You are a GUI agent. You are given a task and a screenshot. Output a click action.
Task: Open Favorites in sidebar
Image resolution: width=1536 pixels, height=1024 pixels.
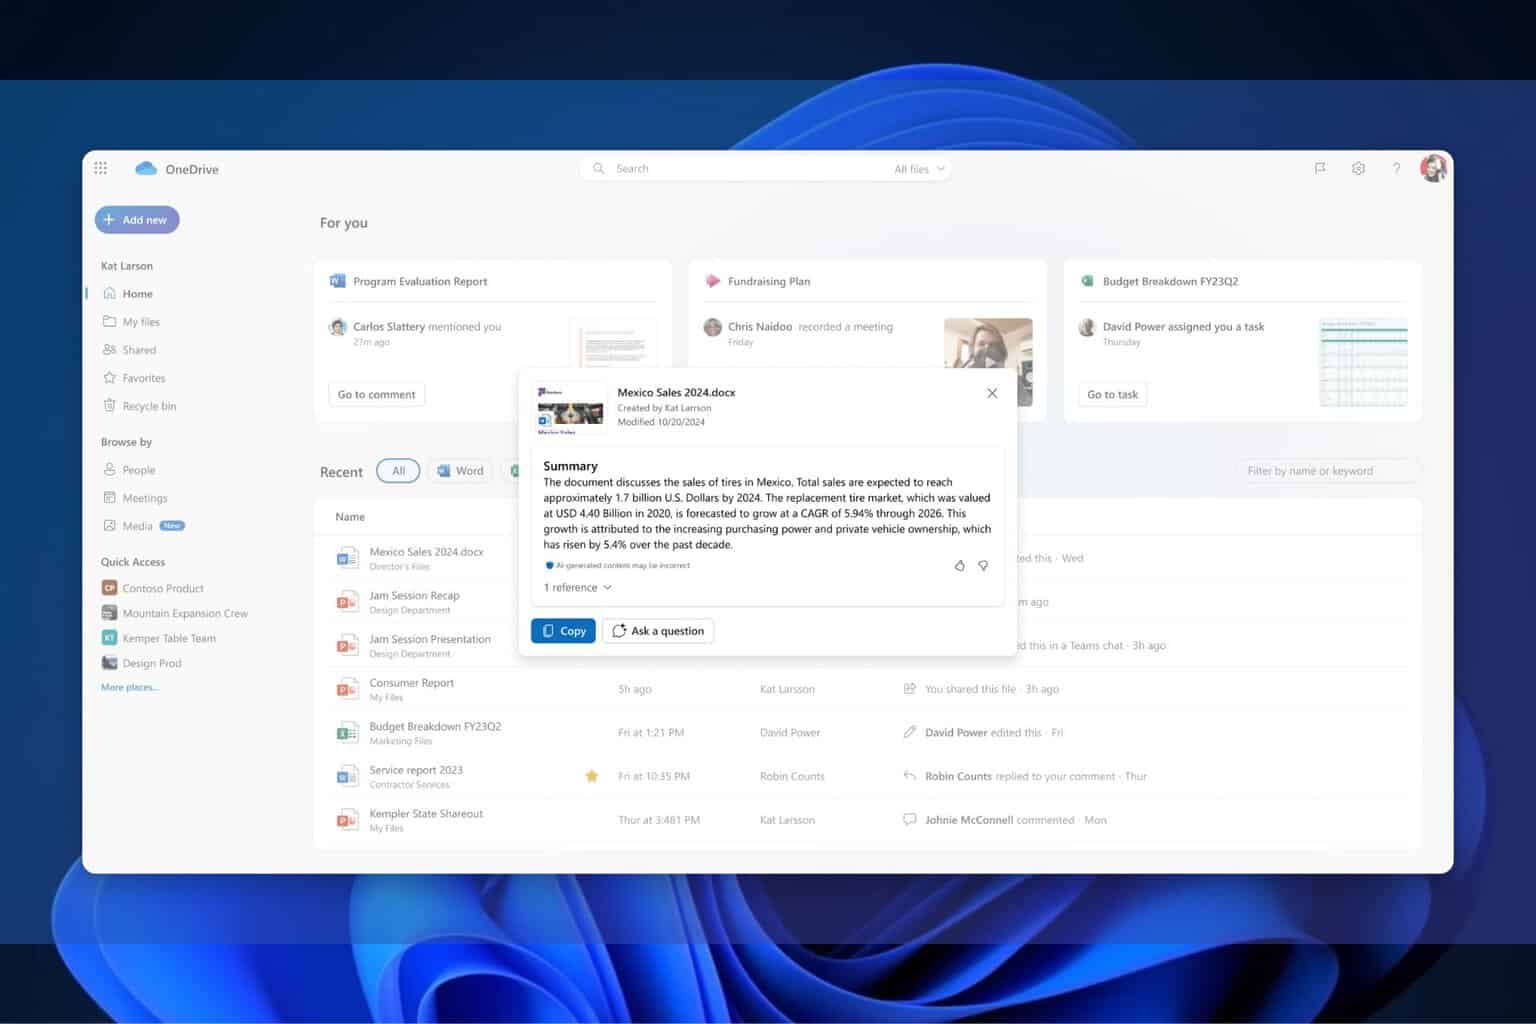[x=144, y=378]
